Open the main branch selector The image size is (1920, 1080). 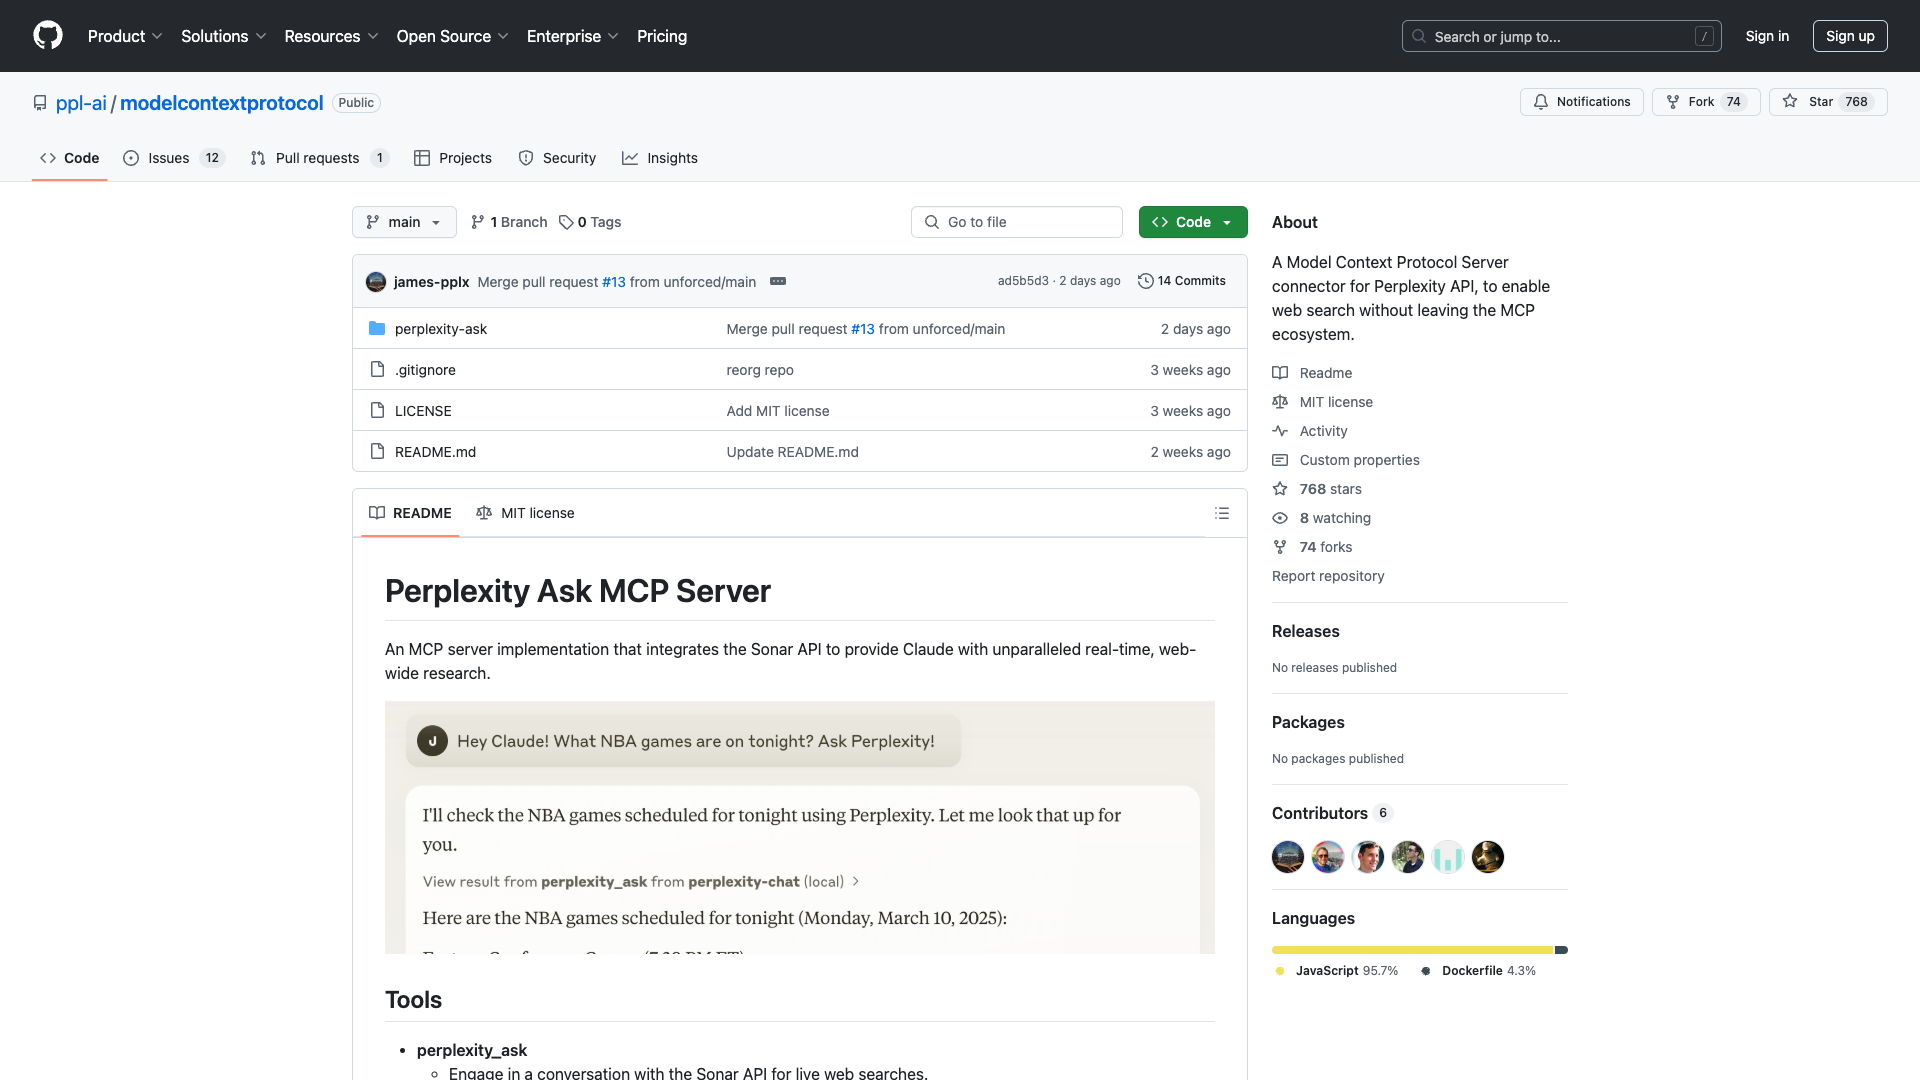(x=404, y=222)
